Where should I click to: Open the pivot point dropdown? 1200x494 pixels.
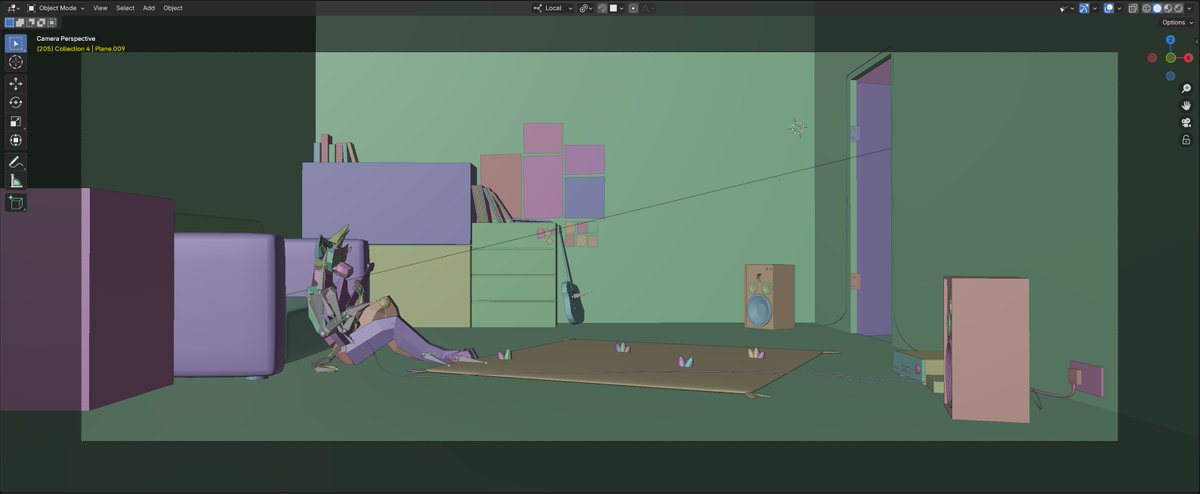(586, 8)
